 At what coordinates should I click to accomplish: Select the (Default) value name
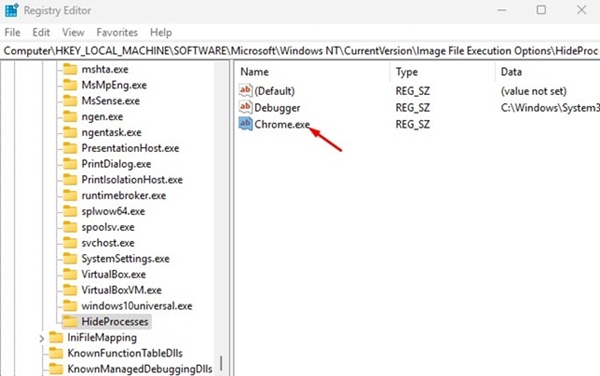pos(274,91)
